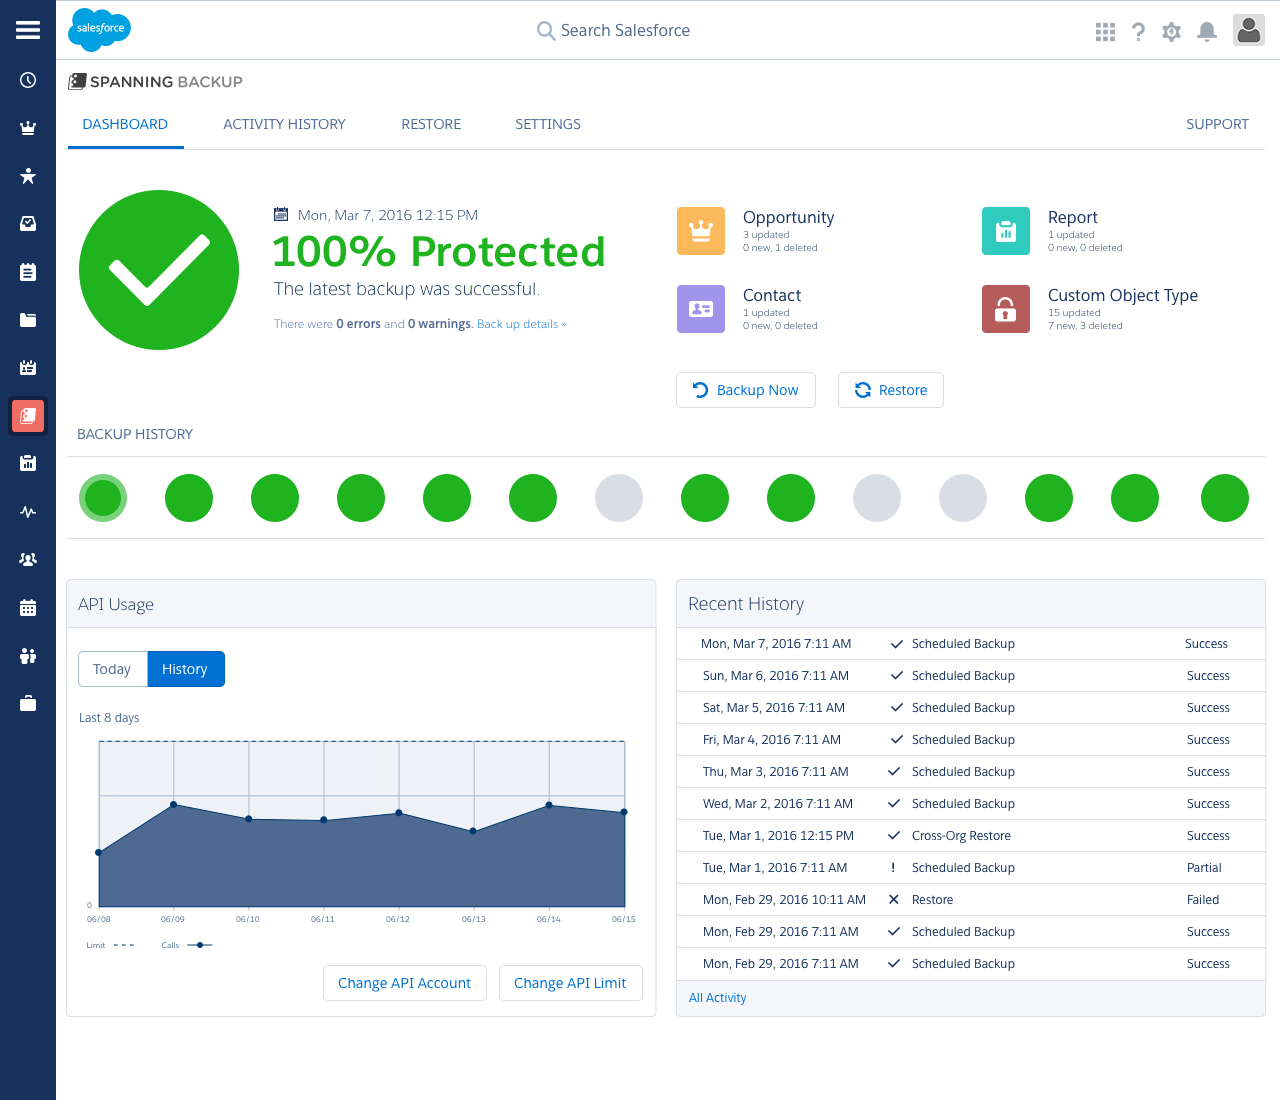Open the Settings tab

(548, 124)
